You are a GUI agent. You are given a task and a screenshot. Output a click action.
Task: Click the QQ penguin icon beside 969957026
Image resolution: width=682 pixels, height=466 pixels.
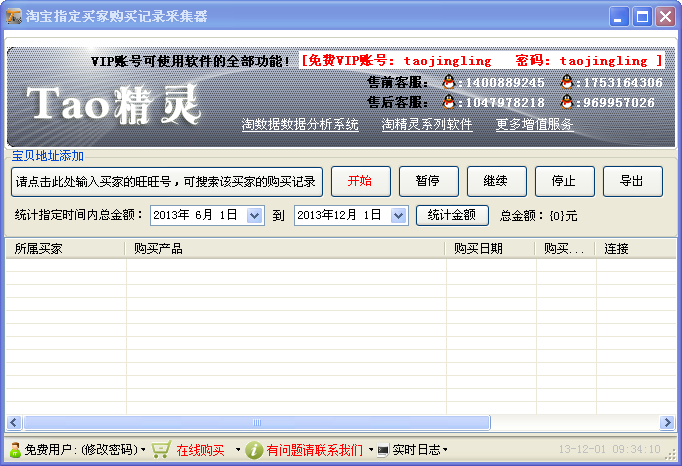click(x=566, y=102)
